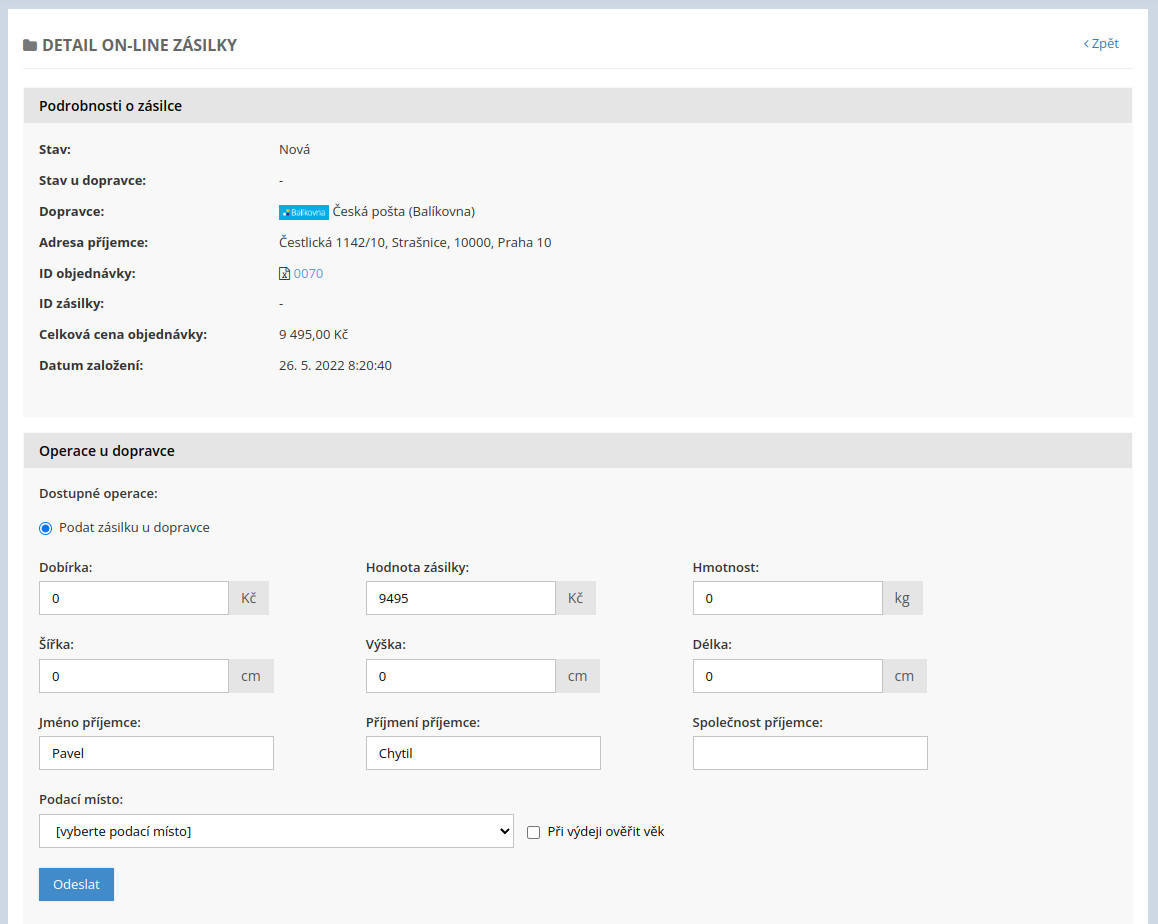Open order ID 0070 link

308,274
